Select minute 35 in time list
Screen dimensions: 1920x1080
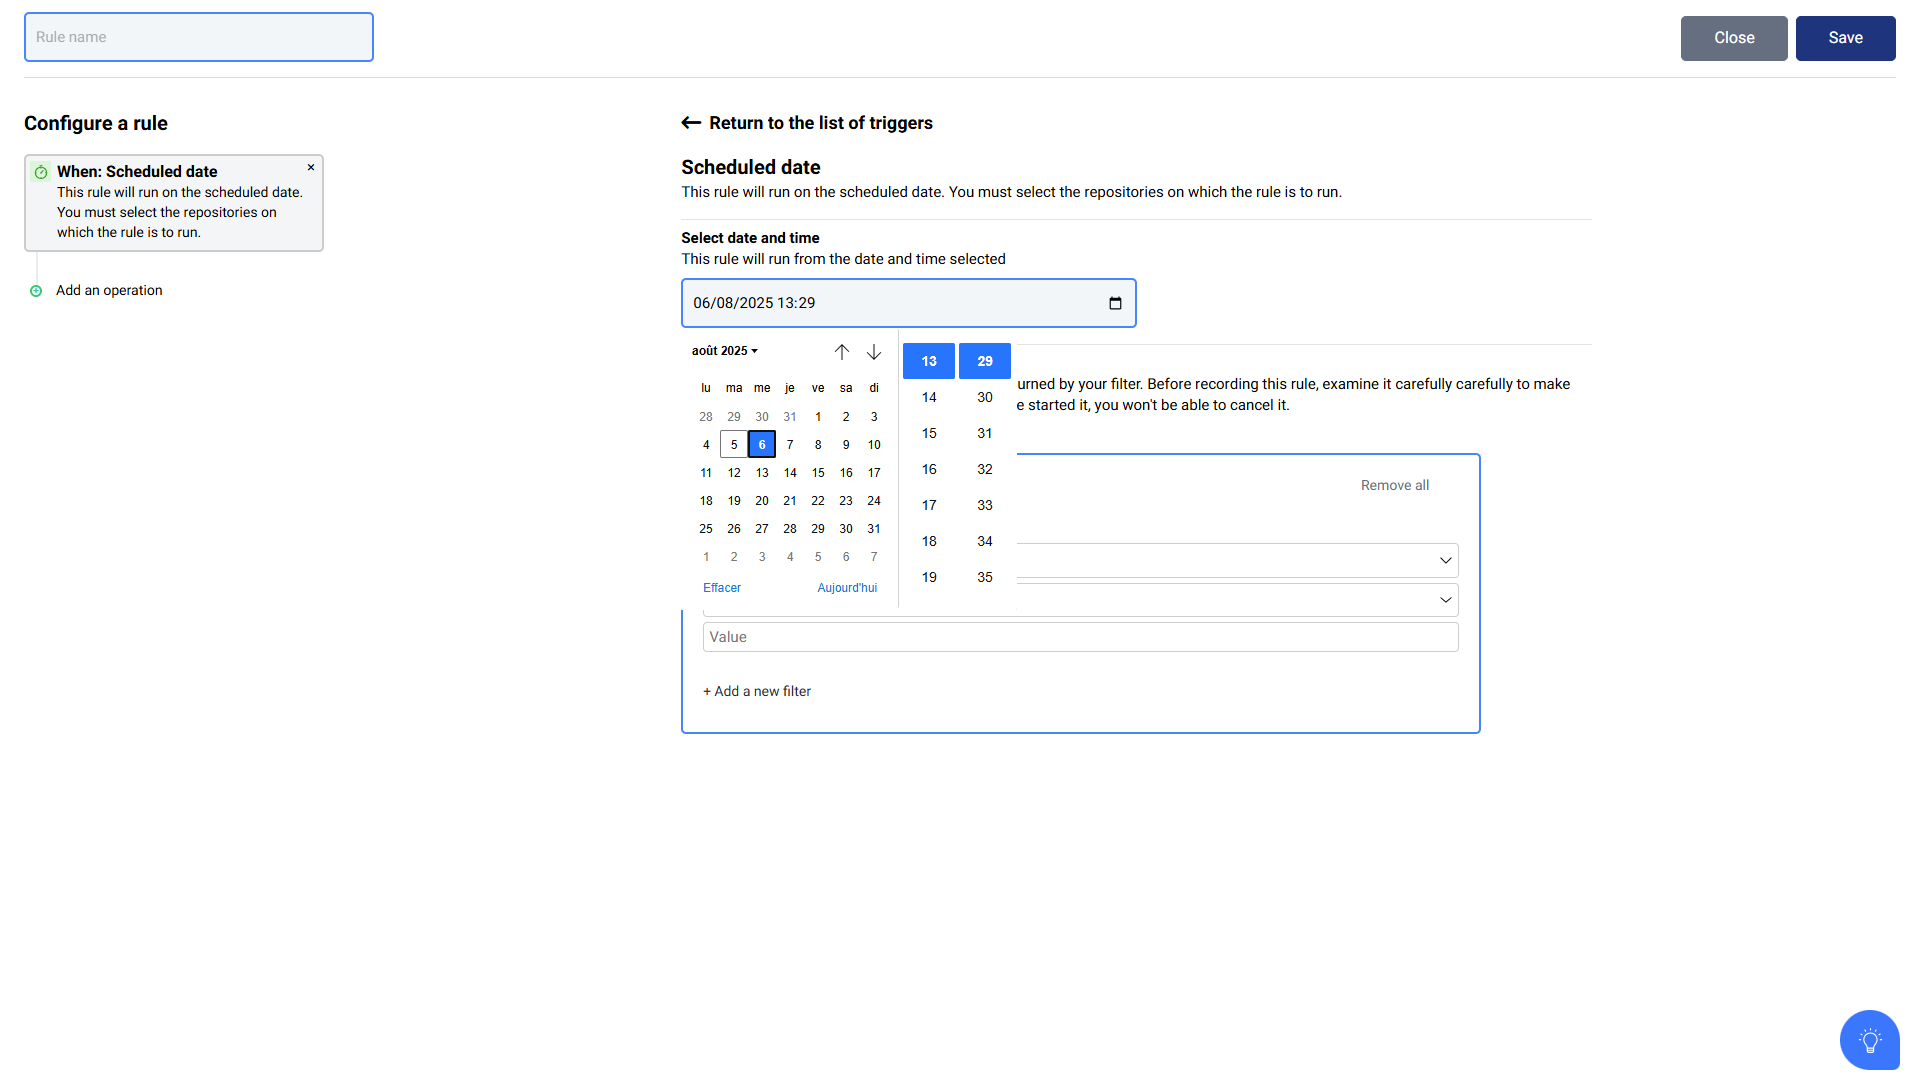tap(985, 577)
